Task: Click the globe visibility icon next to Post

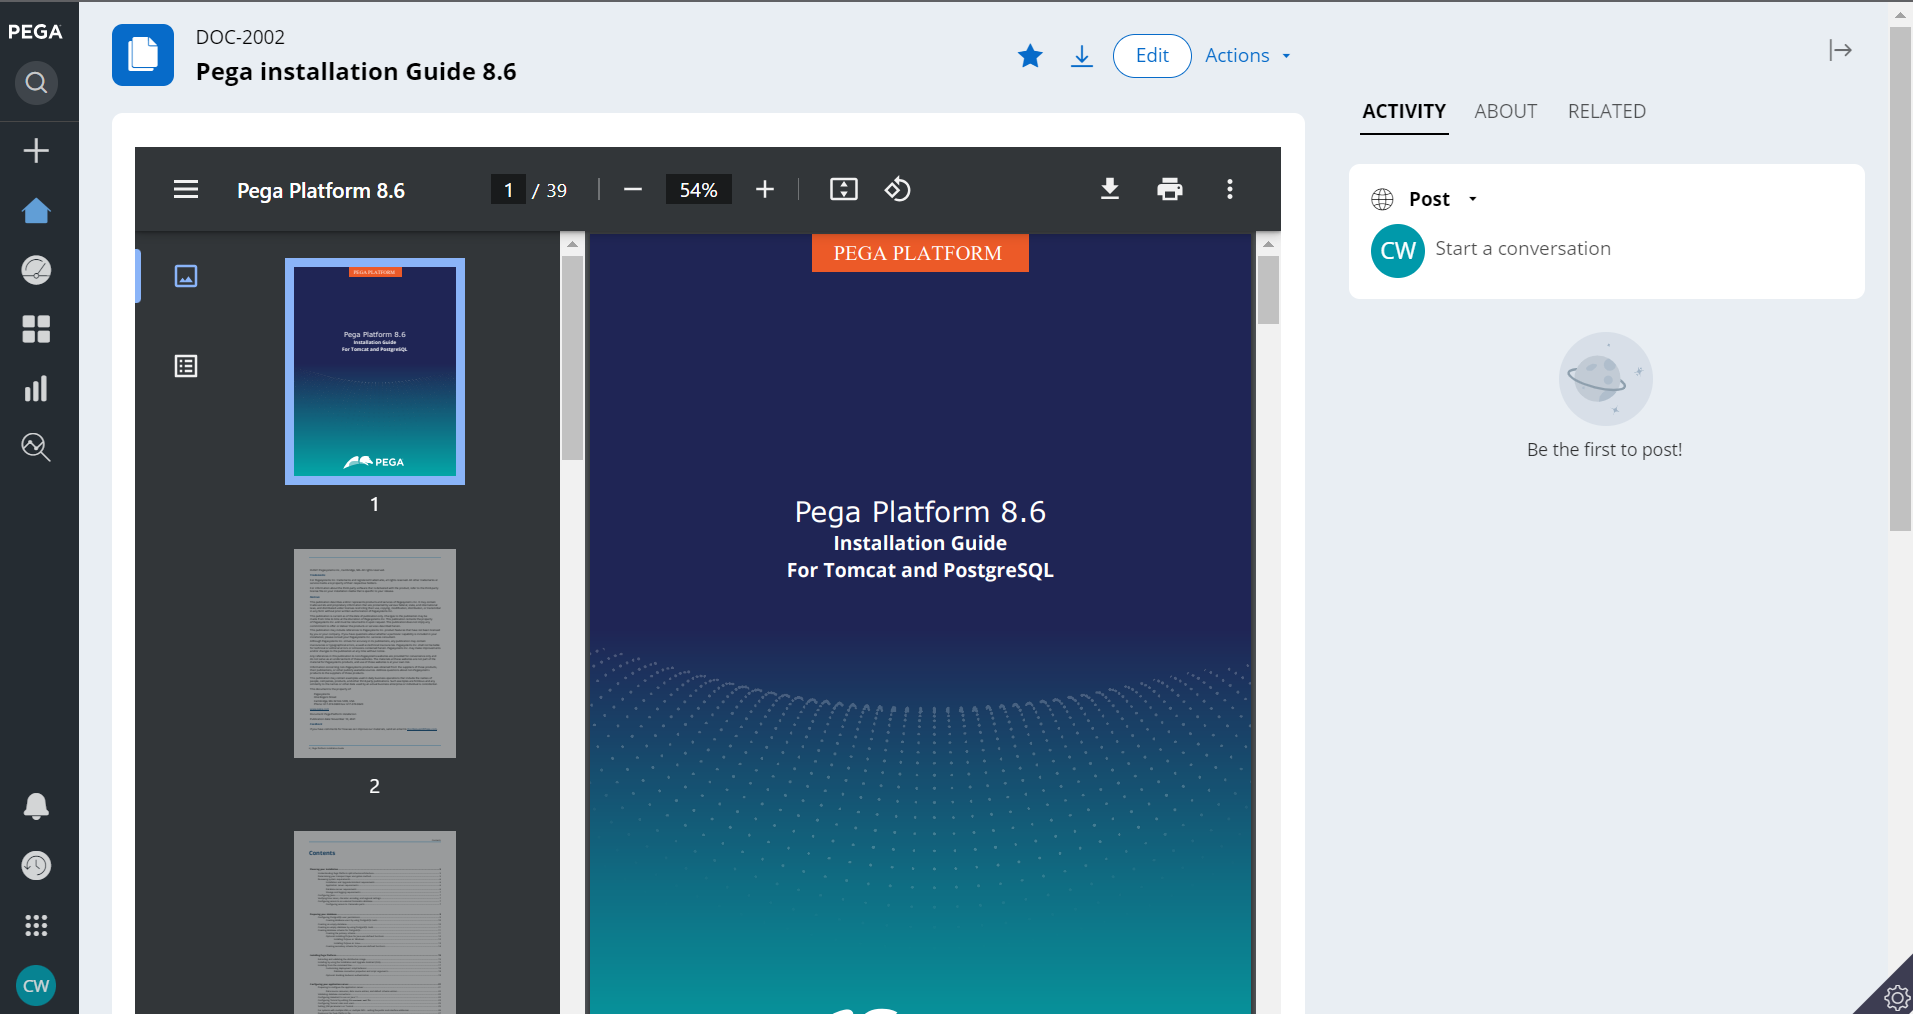Action: click(x=1383, y=199)
